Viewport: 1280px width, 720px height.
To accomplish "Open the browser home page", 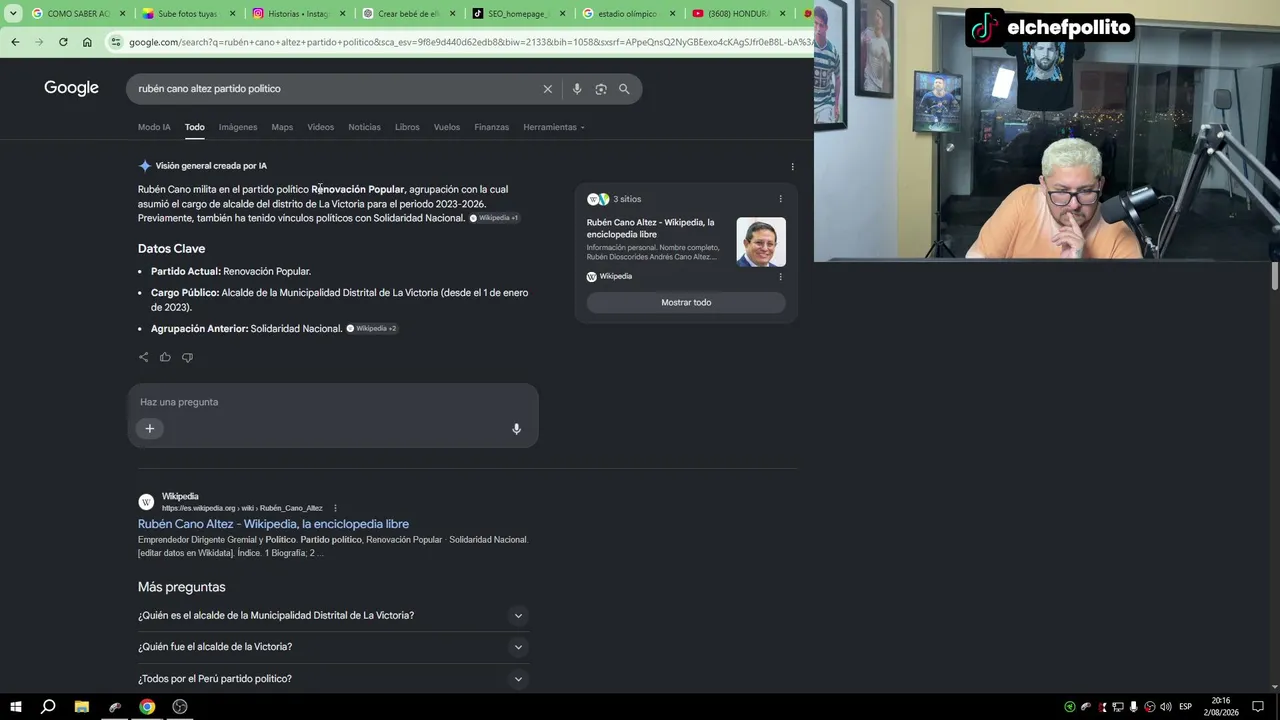I will [87, 42].
